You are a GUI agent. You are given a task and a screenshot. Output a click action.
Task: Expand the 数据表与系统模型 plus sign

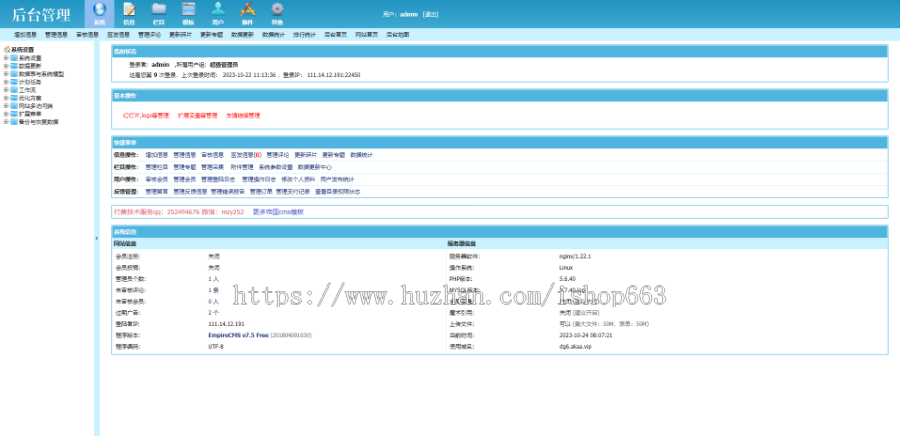[6, 74]
